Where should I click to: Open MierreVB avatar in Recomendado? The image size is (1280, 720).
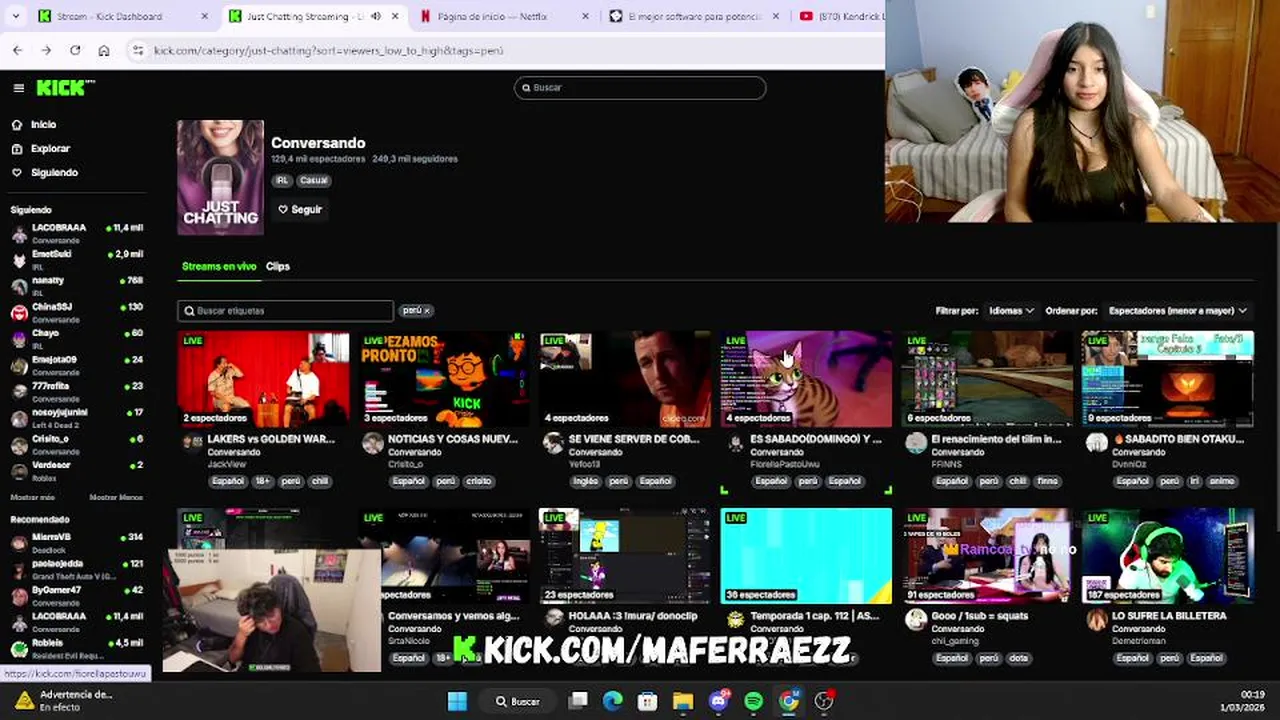click(19, 543)
